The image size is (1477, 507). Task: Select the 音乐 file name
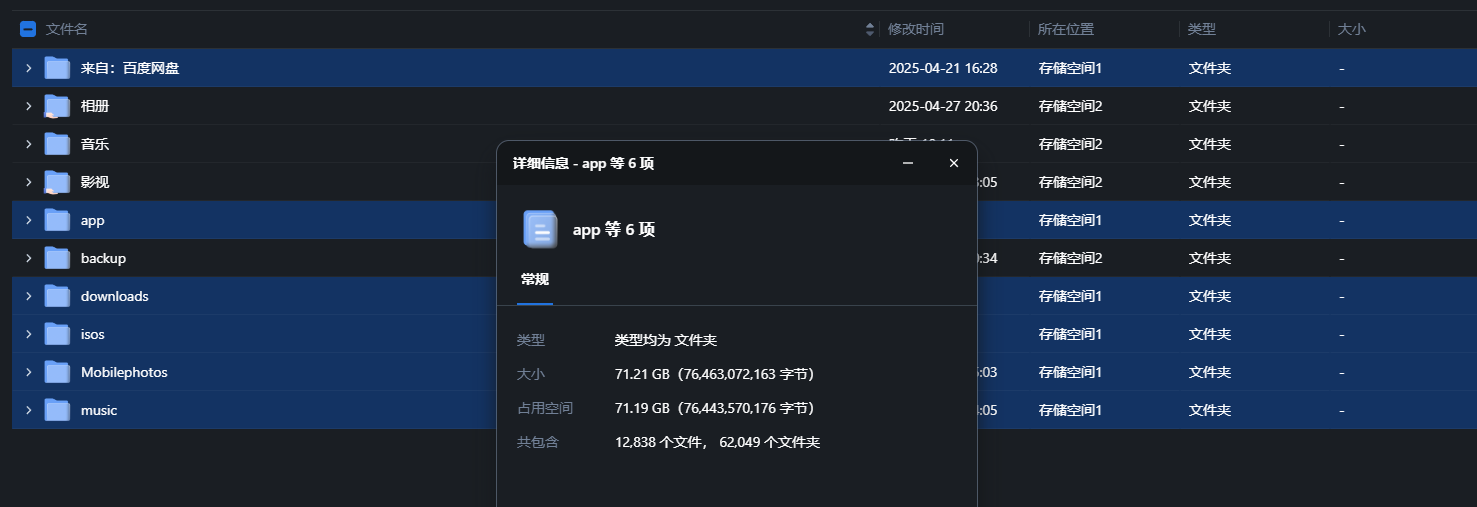[x=95, y=144]
